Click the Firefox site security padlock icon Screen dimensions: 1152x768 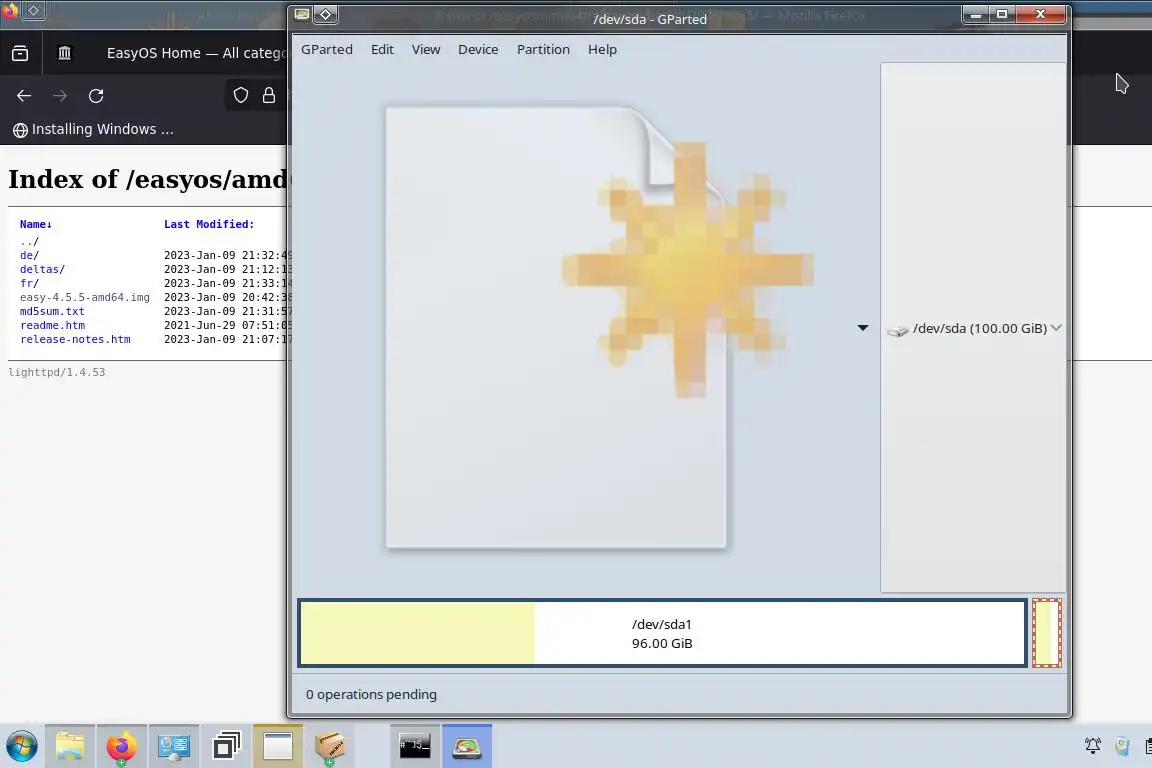[x=269, y=95]
